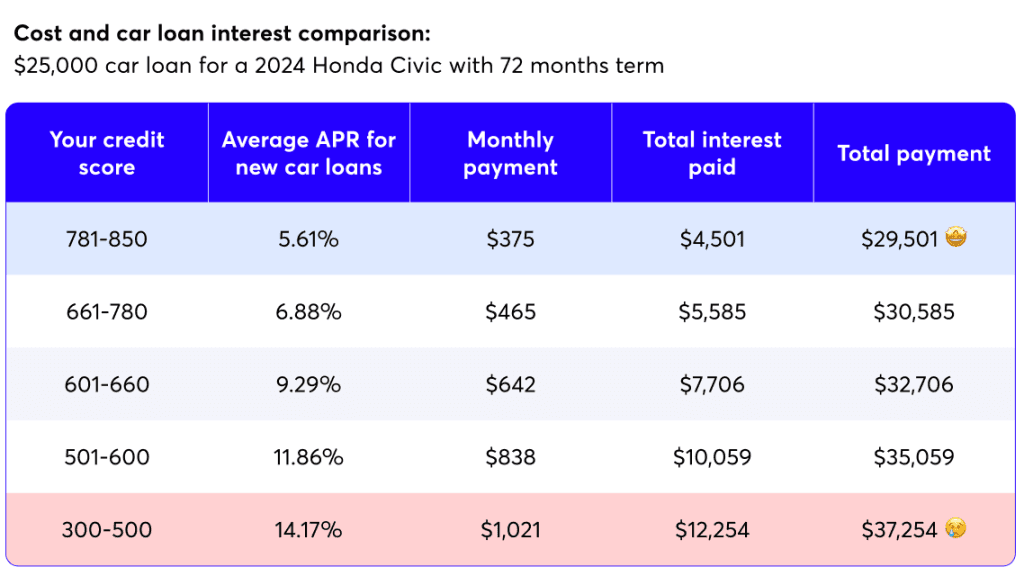Screen dimensions: 1024x576
Task: Click the sad emoji beside $37,254
Action: (x=956, y=529)
